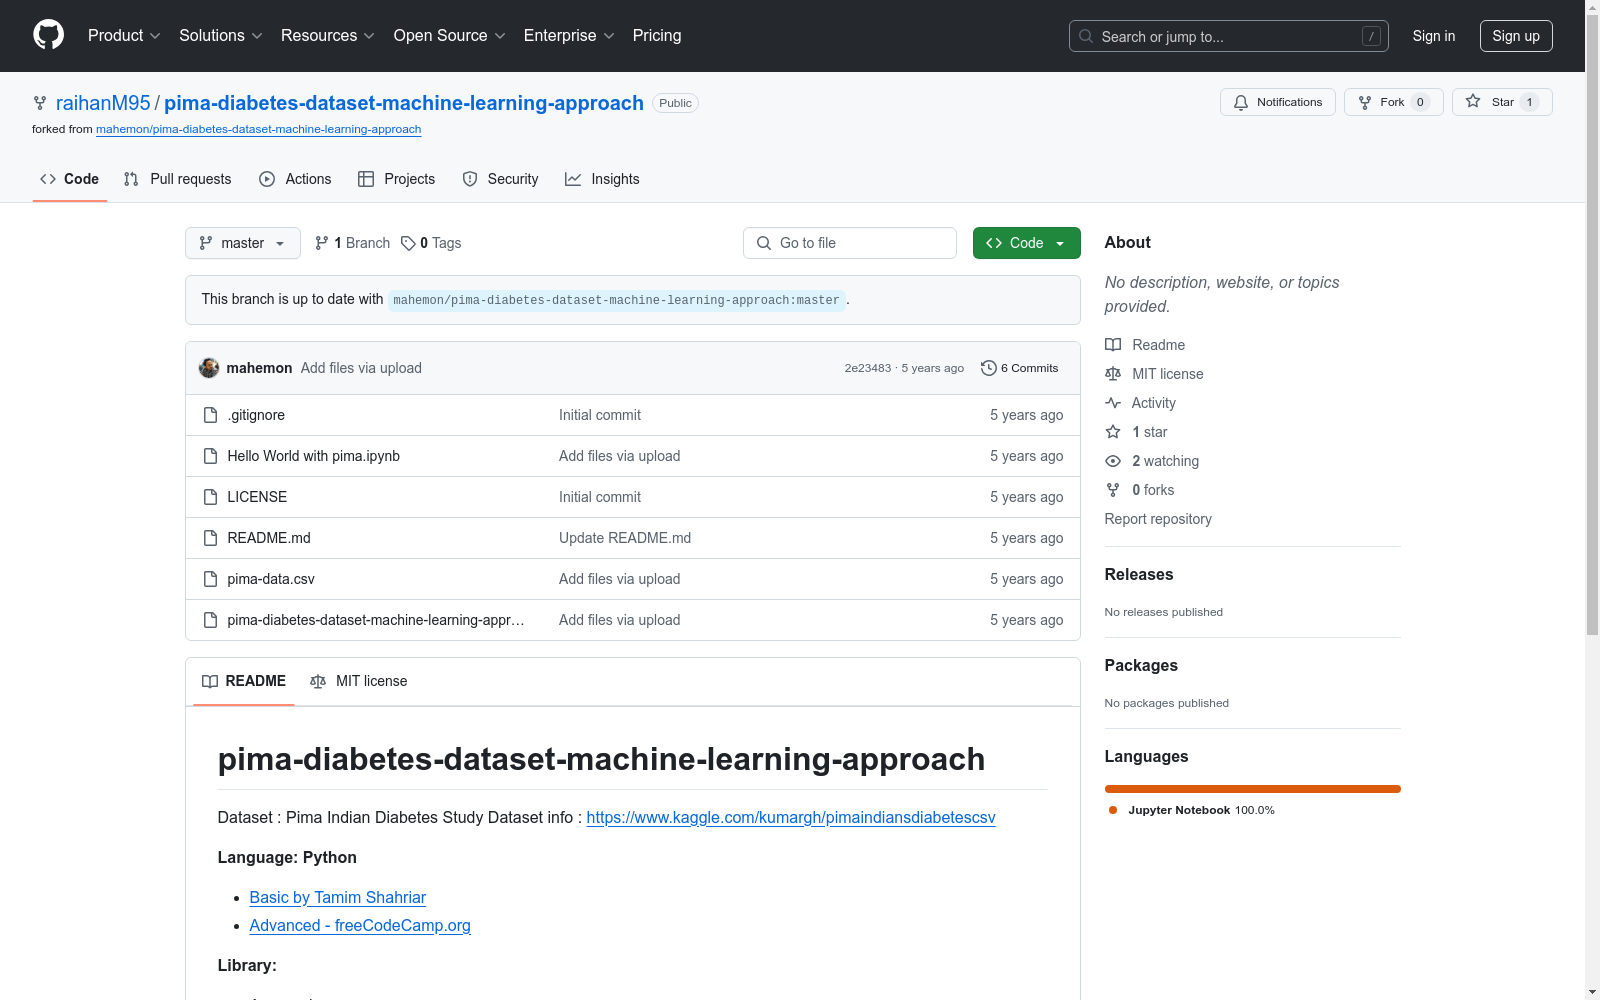Open the master branch dropdown
1600x1000 pixels.
(243, 243)
